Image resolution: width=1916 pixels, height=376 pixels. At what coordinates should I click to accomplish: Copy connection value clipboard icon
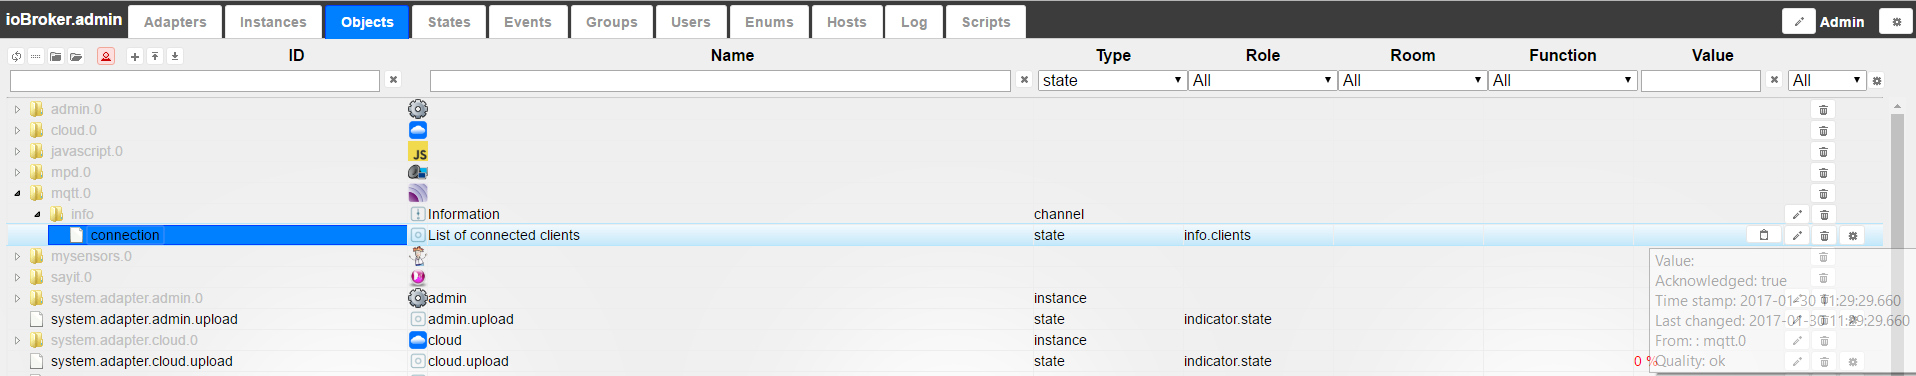[x=1764, y=236]
